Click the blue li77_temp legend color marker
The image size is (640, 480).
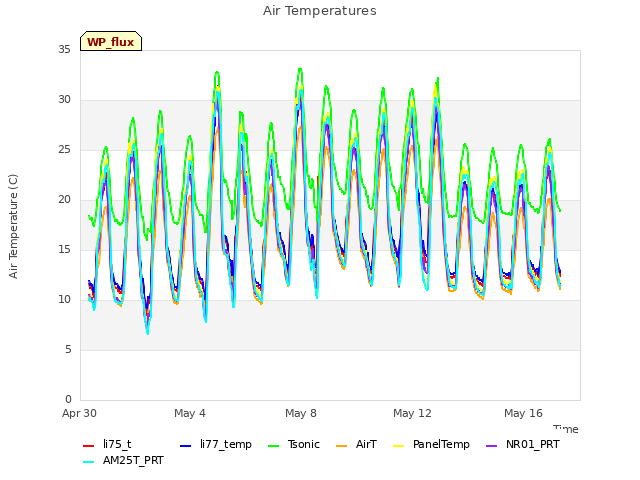click(x=186, y=446)
